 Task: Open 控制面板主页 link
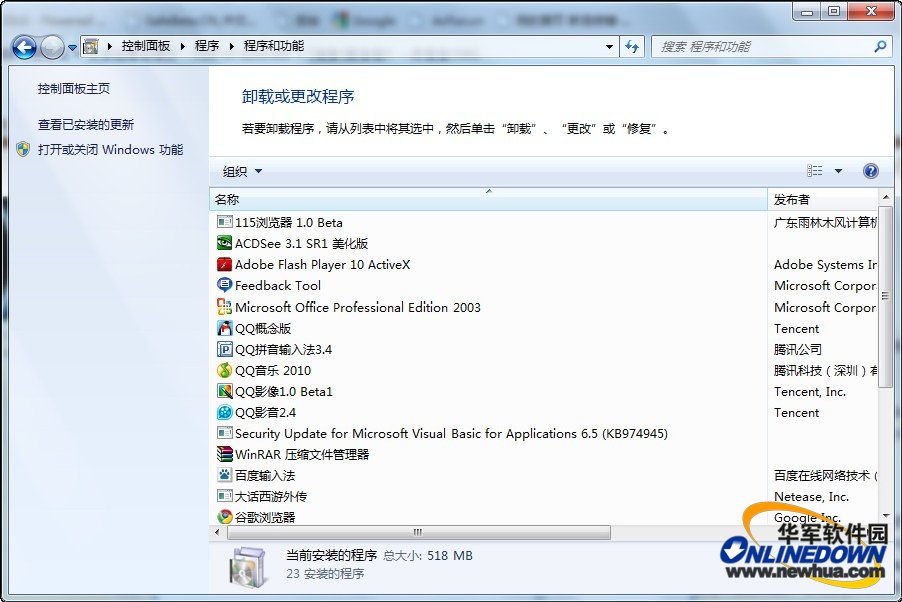[74, 89]
